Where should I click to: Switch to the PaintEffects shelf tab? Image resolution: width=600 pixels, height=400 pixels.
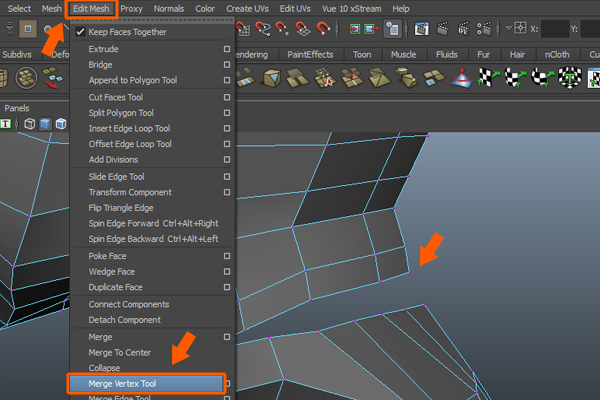pyautogui.click(x=310, y=54)
